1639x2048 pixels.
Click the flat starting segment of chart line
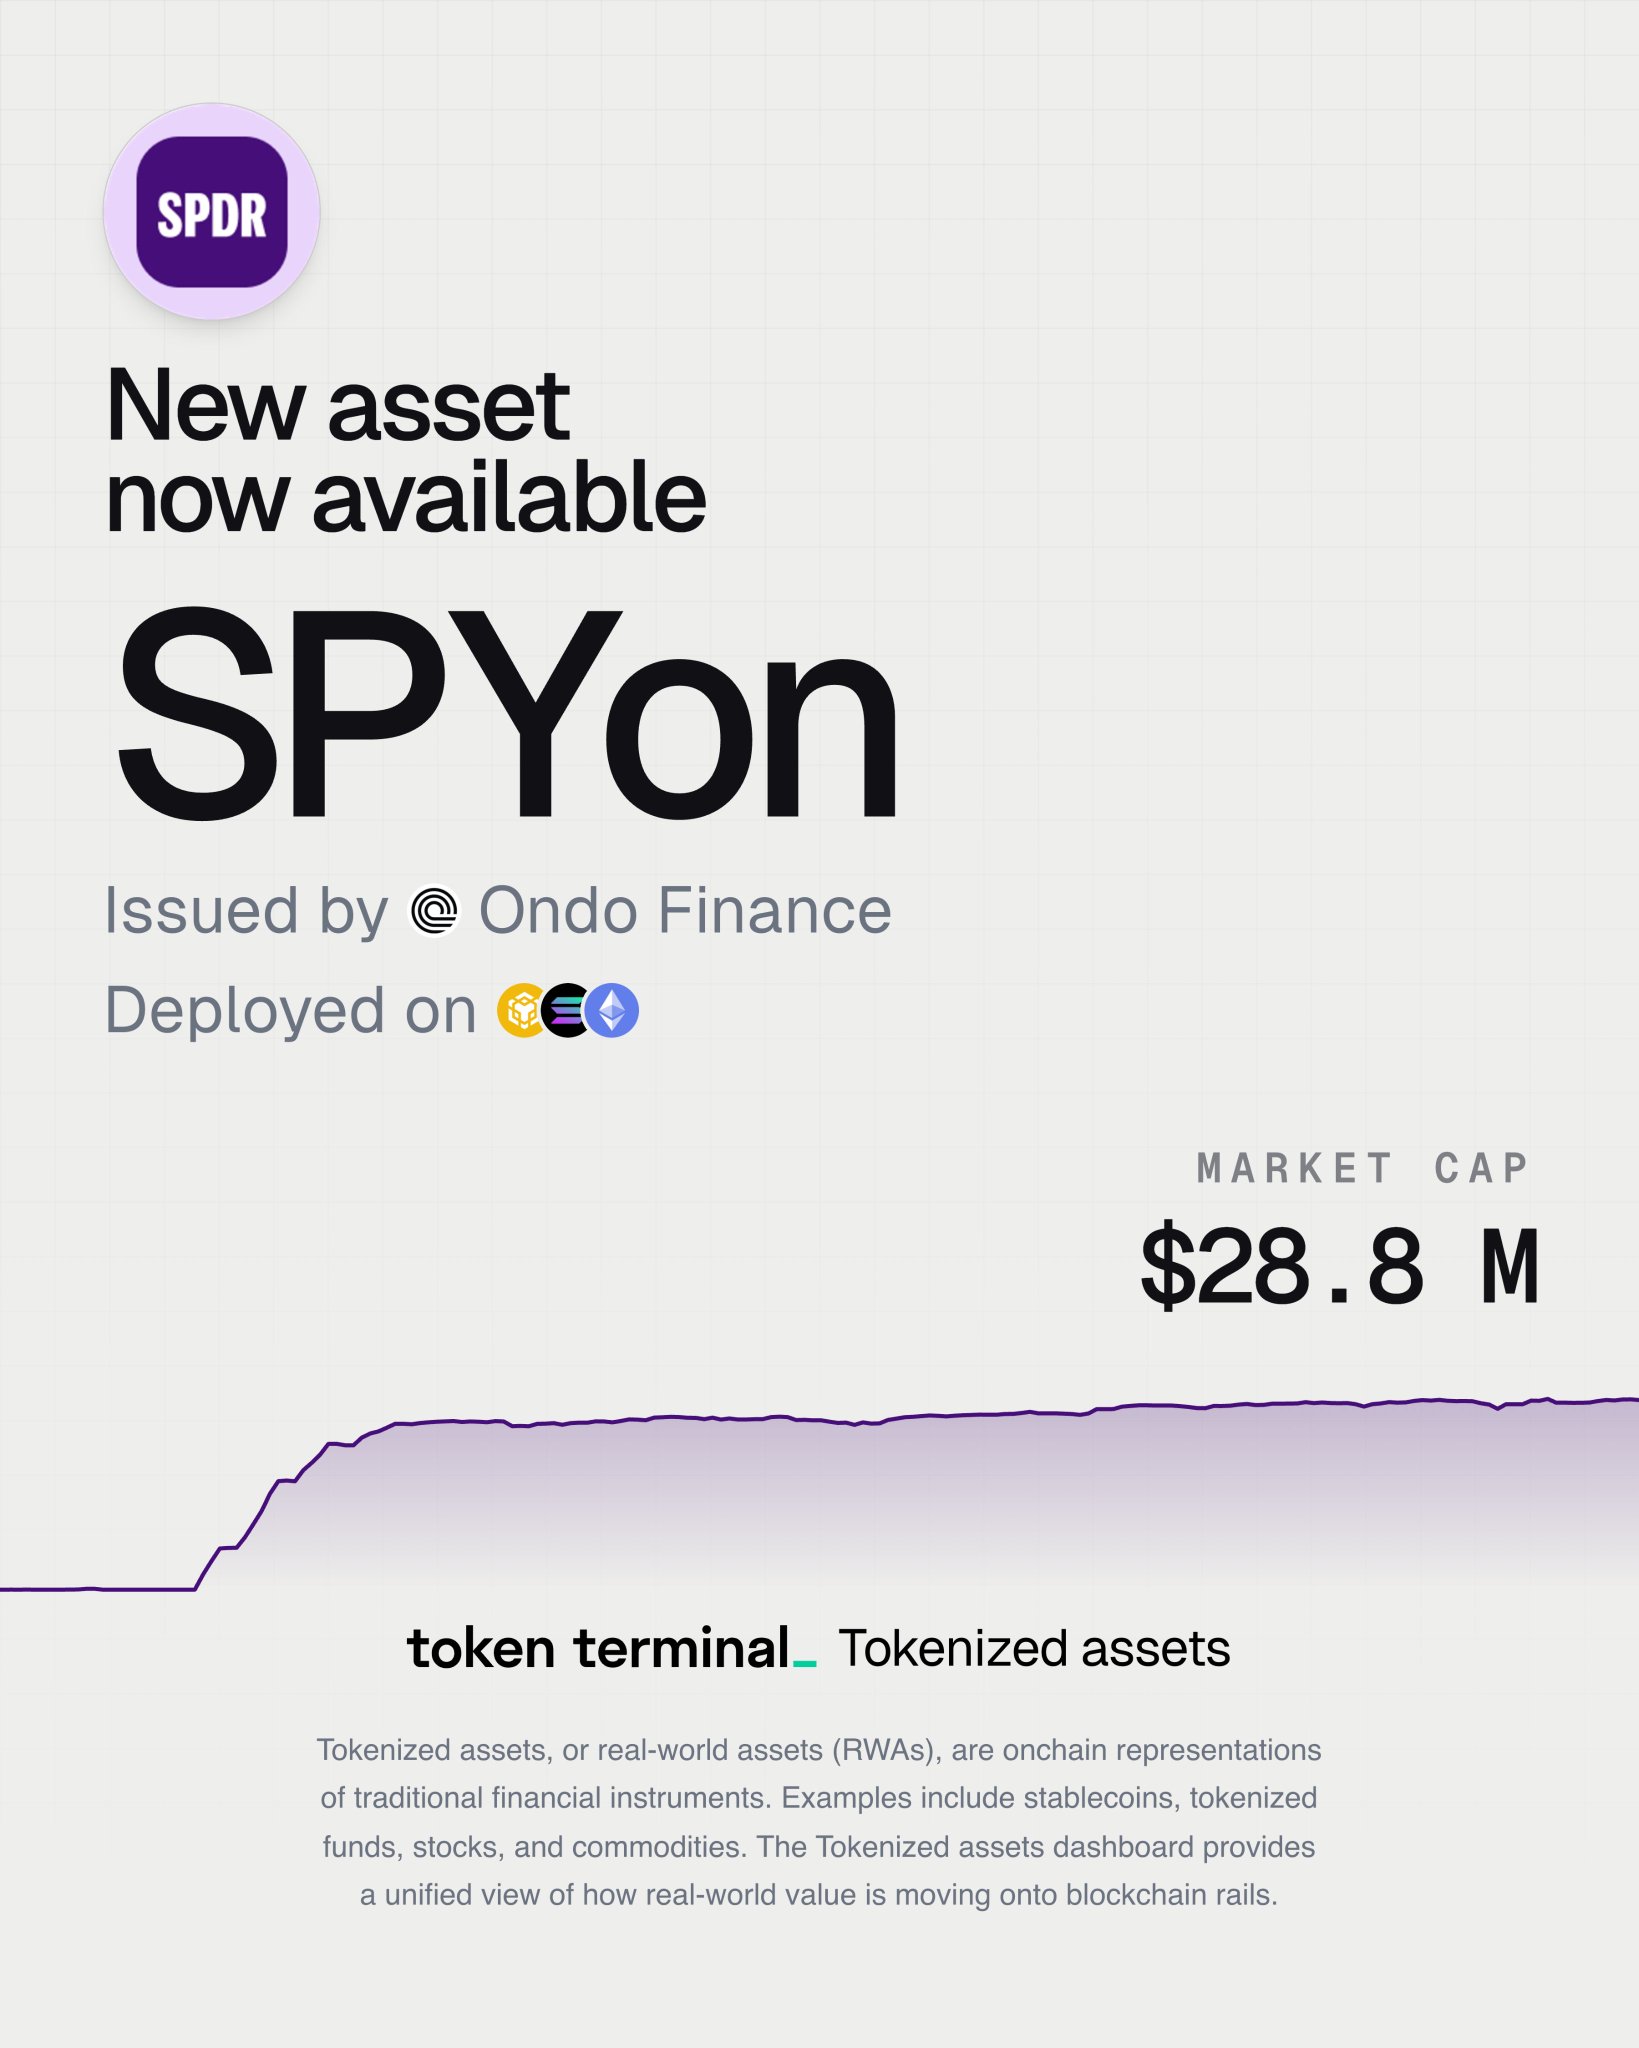(x=100, y=1588)
